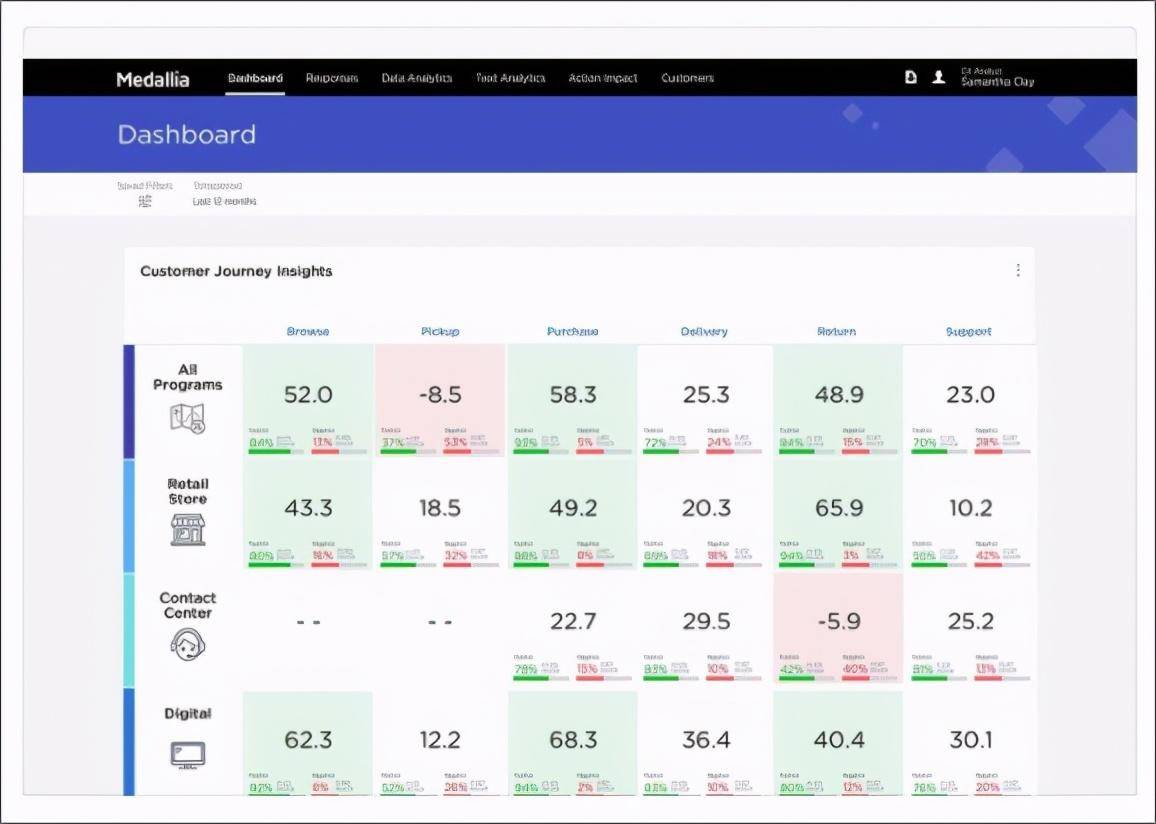
Task: Open the Data Analytics tab
Action: 417,77
